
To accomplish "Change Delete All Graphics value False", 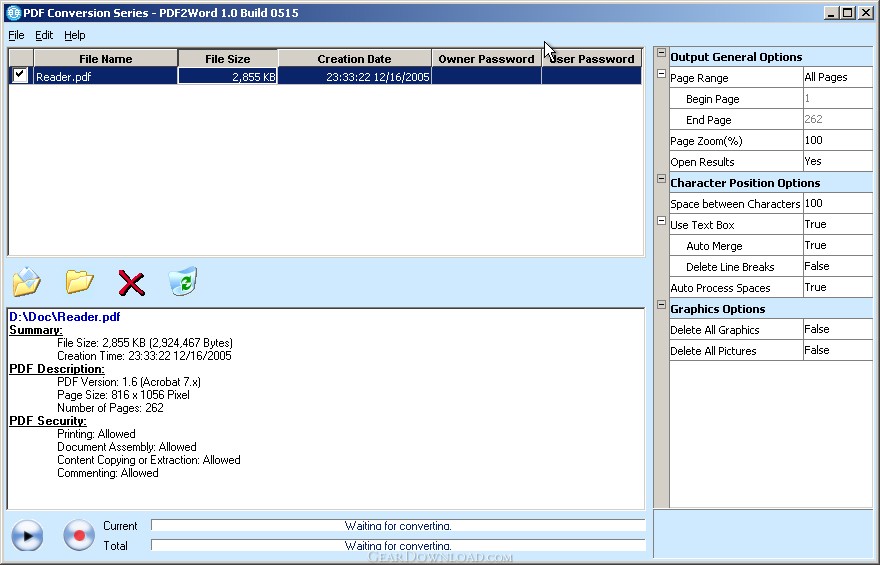I will coord(837,330).
